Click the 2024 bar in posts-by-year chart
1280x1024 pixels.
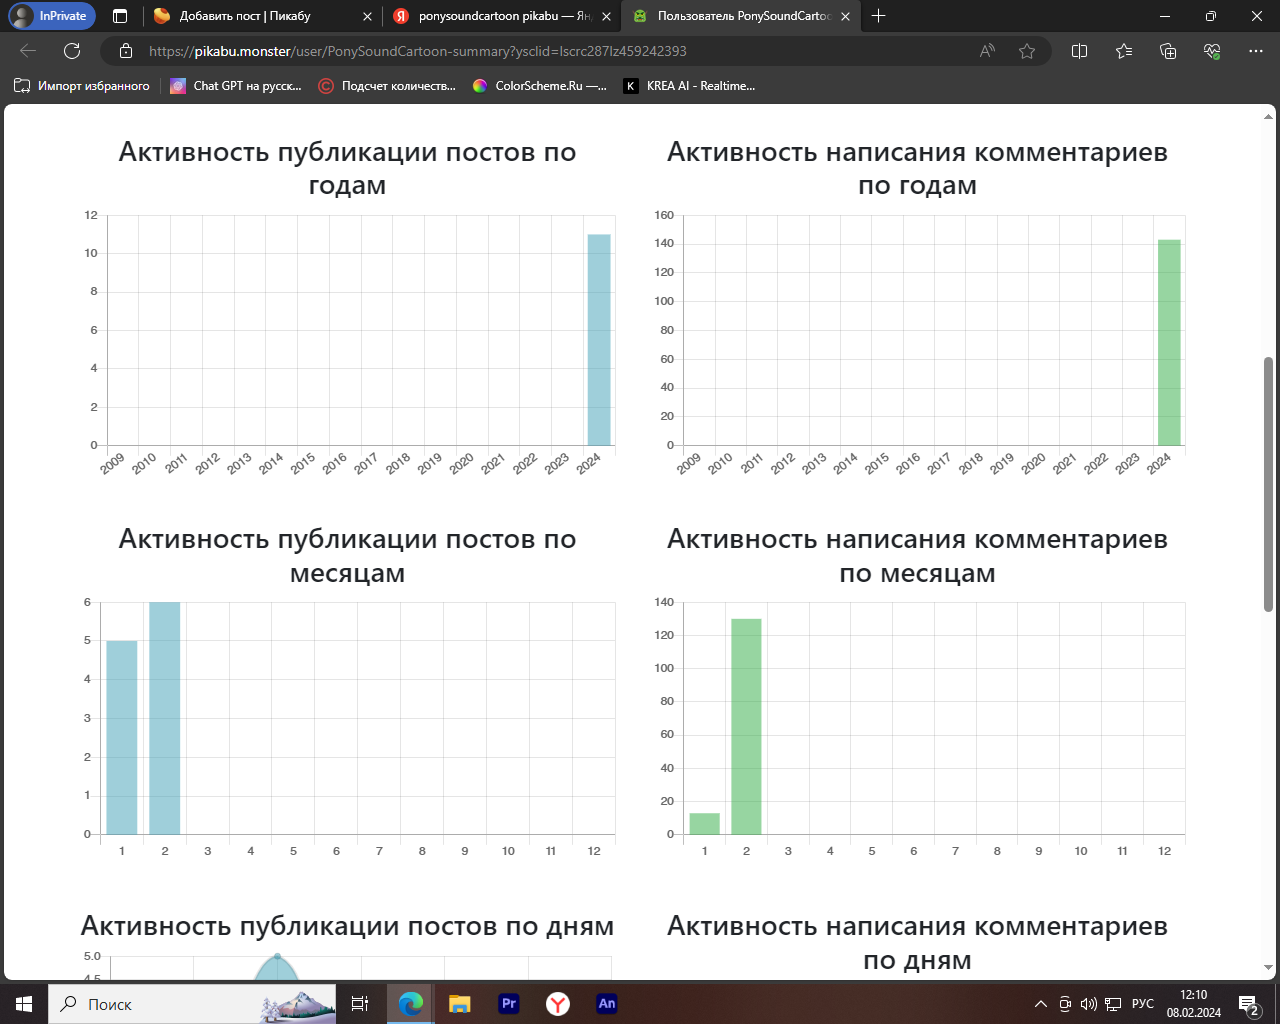click(599, 340)
